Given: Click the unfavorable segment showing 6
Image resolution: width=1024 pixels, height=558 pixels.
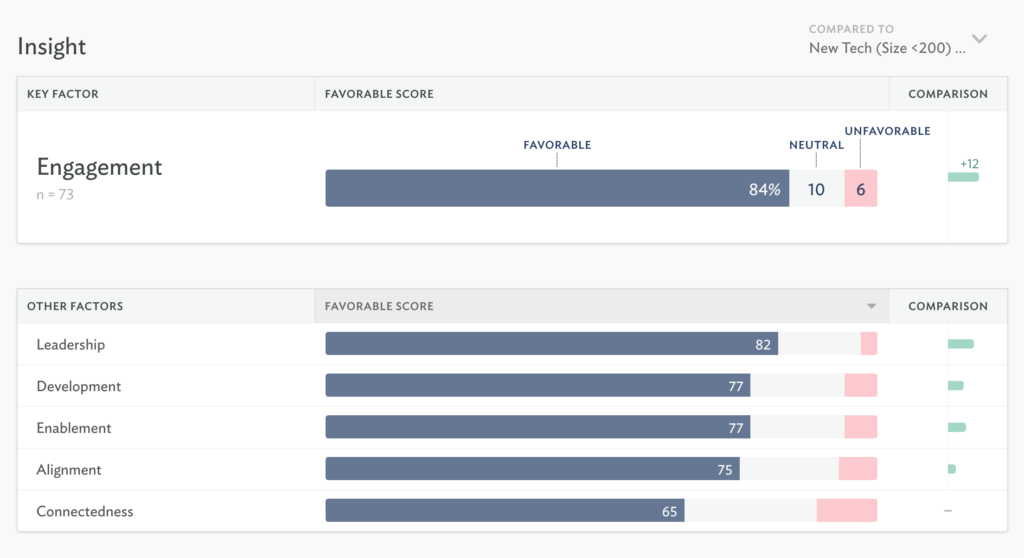Looking at the screenshot, I should click(x=861, y=188).
